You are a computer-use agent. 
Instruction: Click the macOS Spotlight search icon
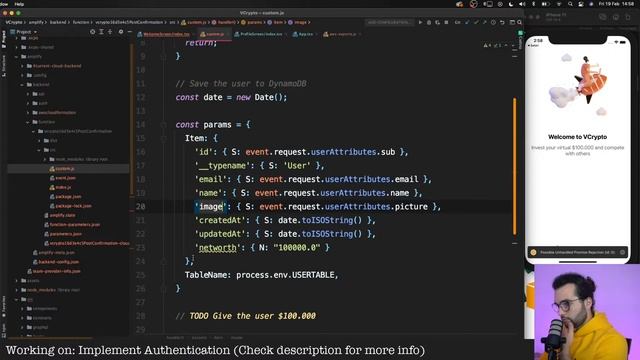570,4
